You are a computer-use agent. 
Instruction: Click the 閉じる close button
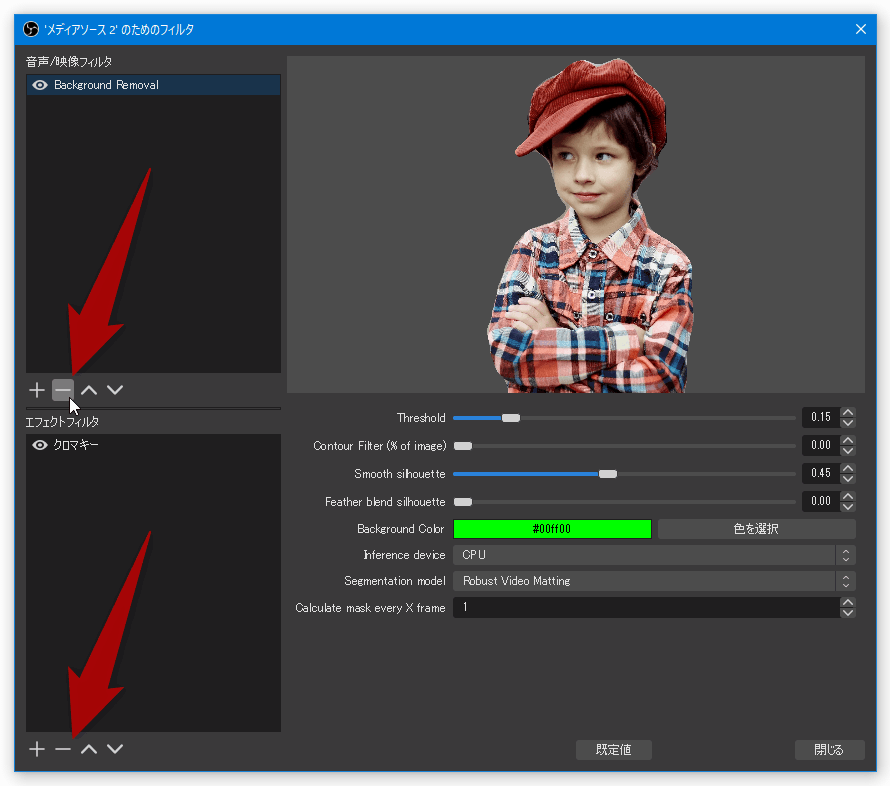(x=829, y=750)
